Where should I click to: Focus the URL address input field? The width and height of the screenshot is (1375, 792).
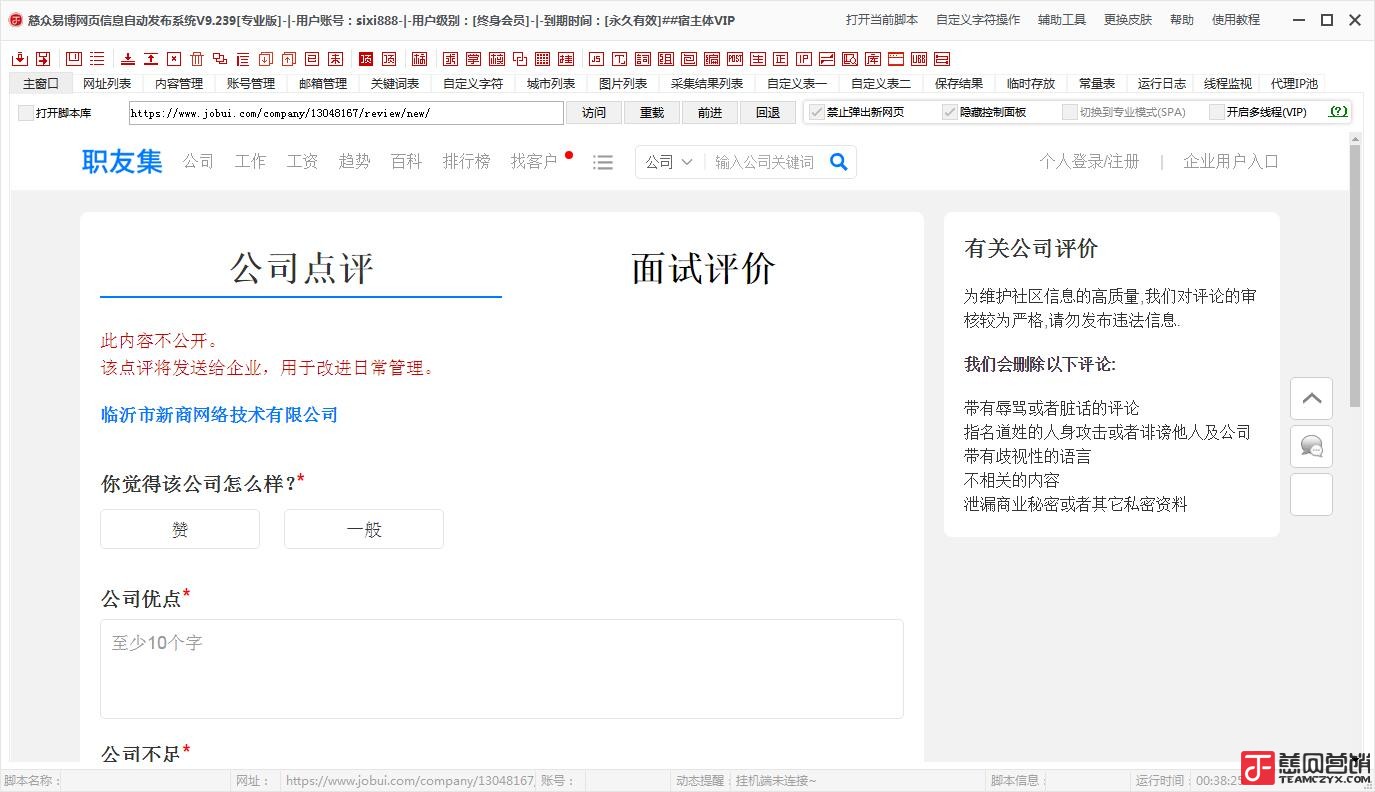(x=346, y=113)
